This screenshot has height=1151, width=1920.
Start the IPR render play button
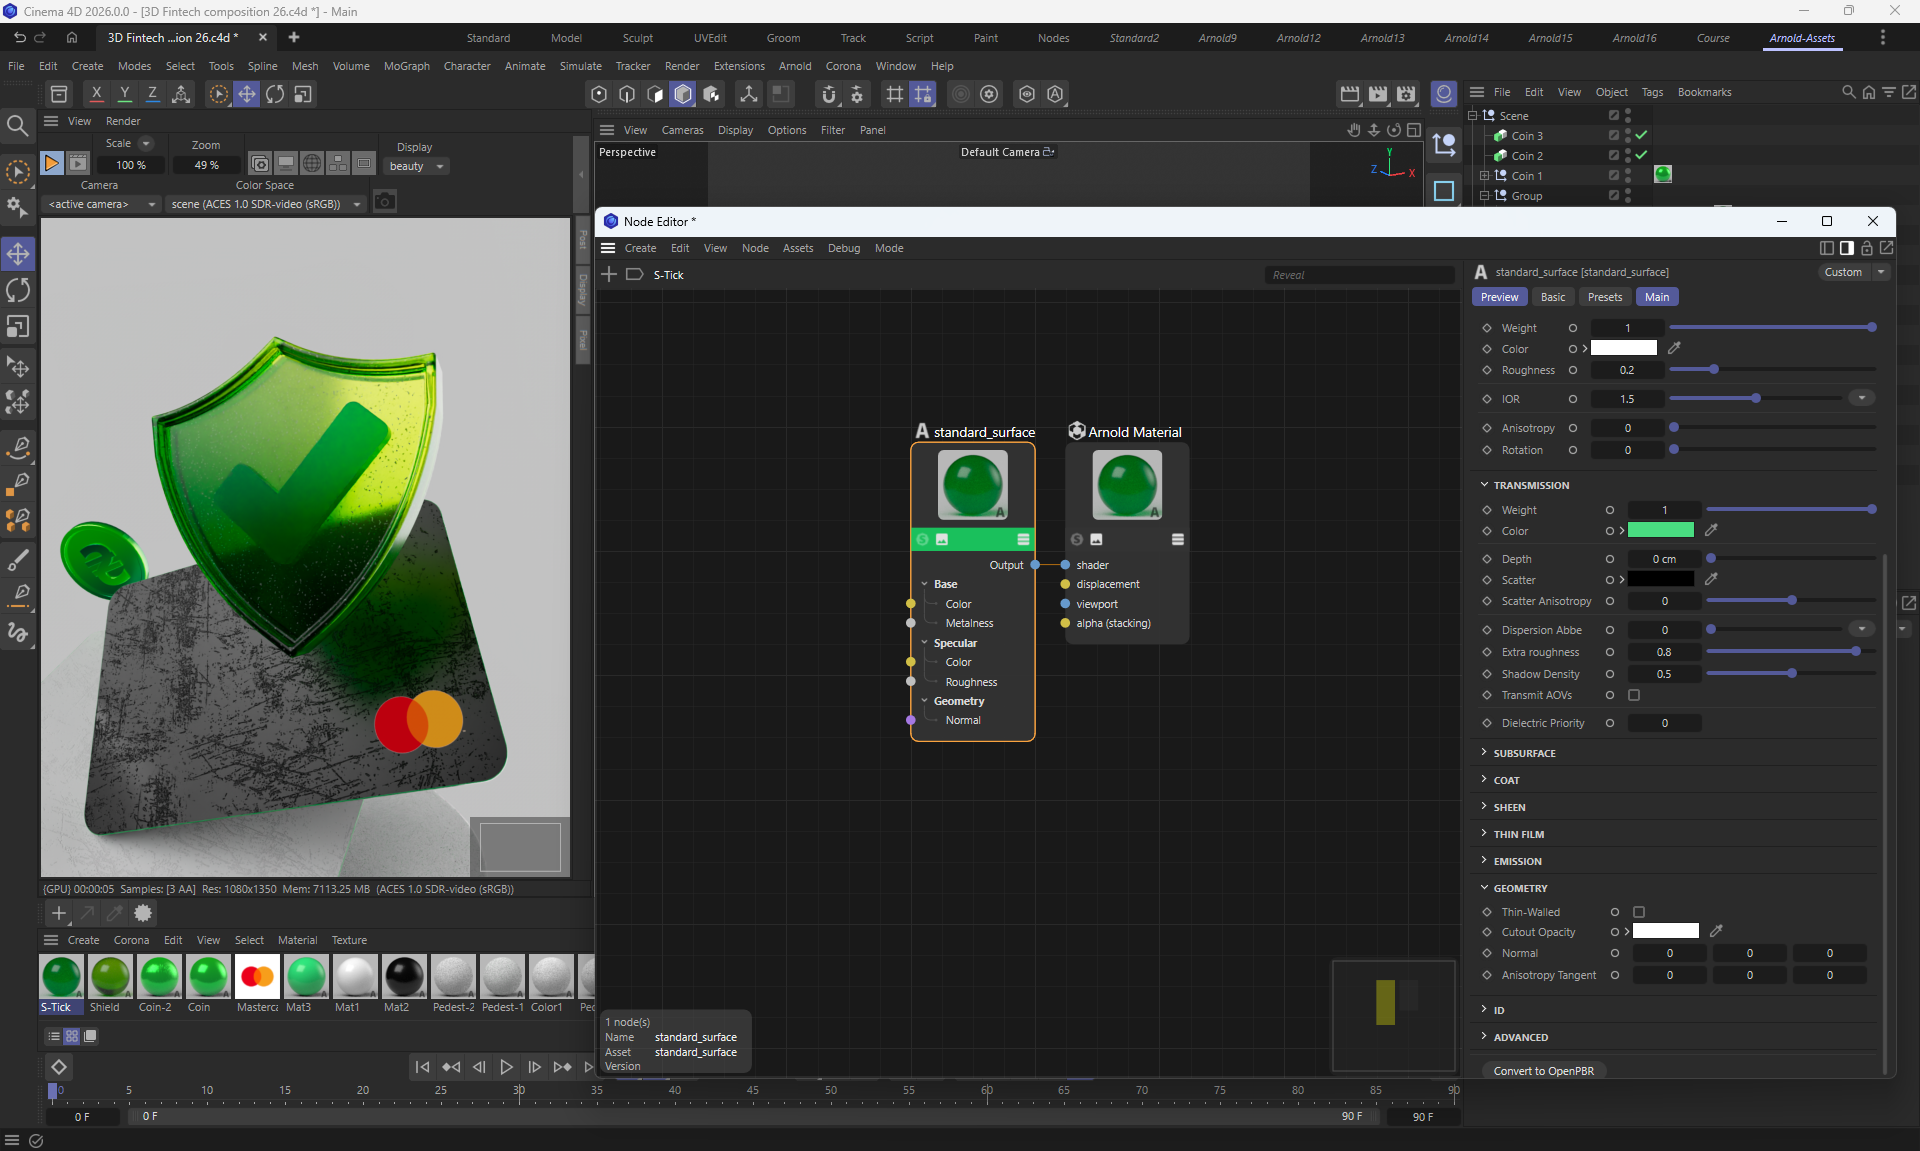click(52, 163)
